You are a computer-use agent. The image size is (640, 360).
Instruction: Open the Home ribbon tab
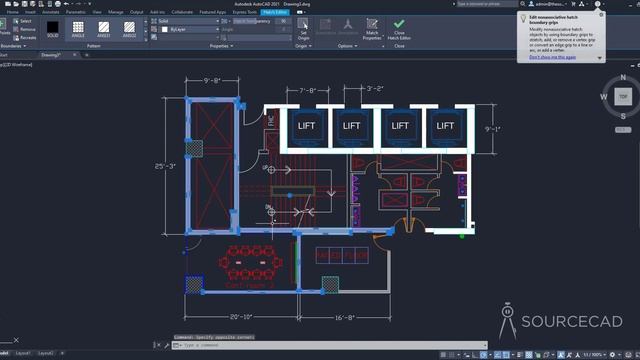tap(13, 12)
